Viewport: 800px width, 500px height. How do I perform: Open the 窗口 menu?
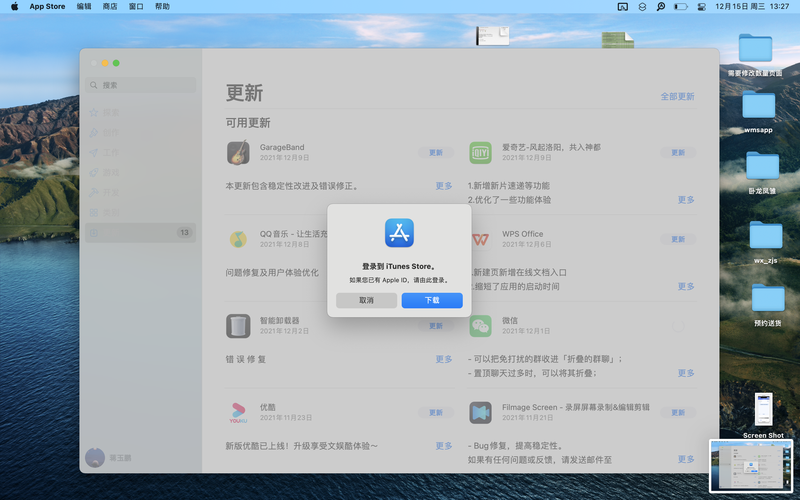coord(136,6)
